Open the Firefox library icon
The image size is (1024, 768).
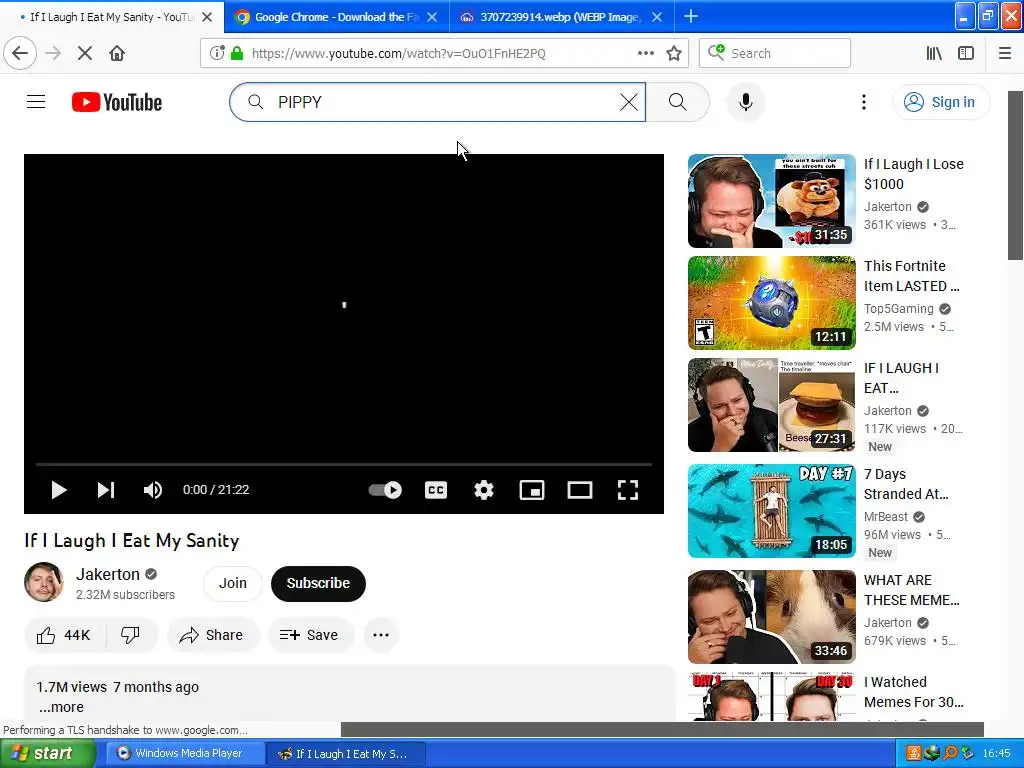(x=934, y=53)
